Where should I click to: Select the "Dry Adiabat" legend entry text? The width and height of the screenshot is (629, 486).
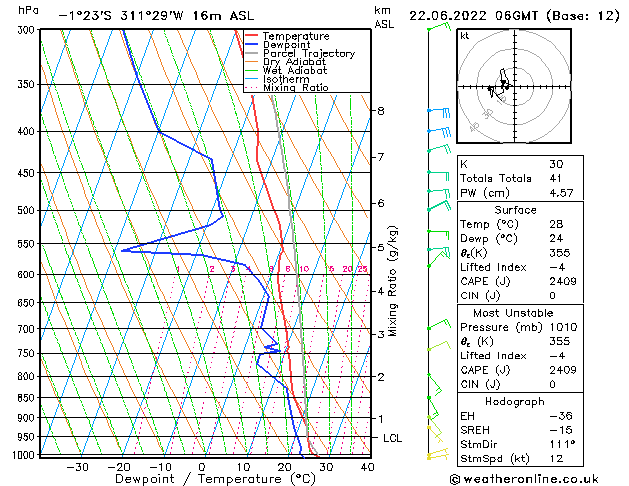pos(294,62)
